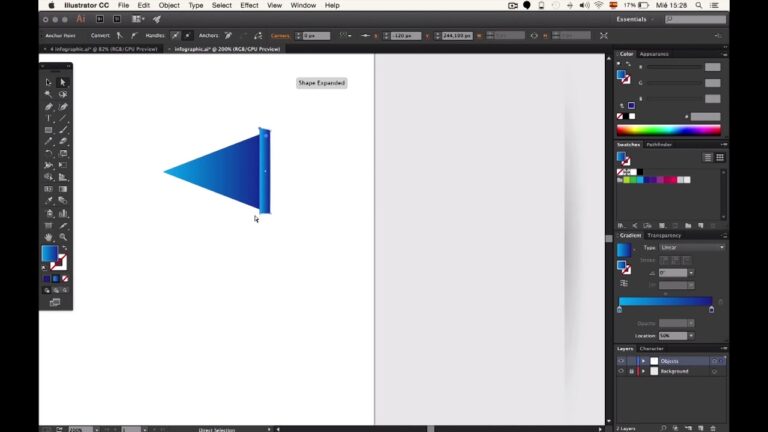
Task: Open the Window menu
Action: (303, 5)
